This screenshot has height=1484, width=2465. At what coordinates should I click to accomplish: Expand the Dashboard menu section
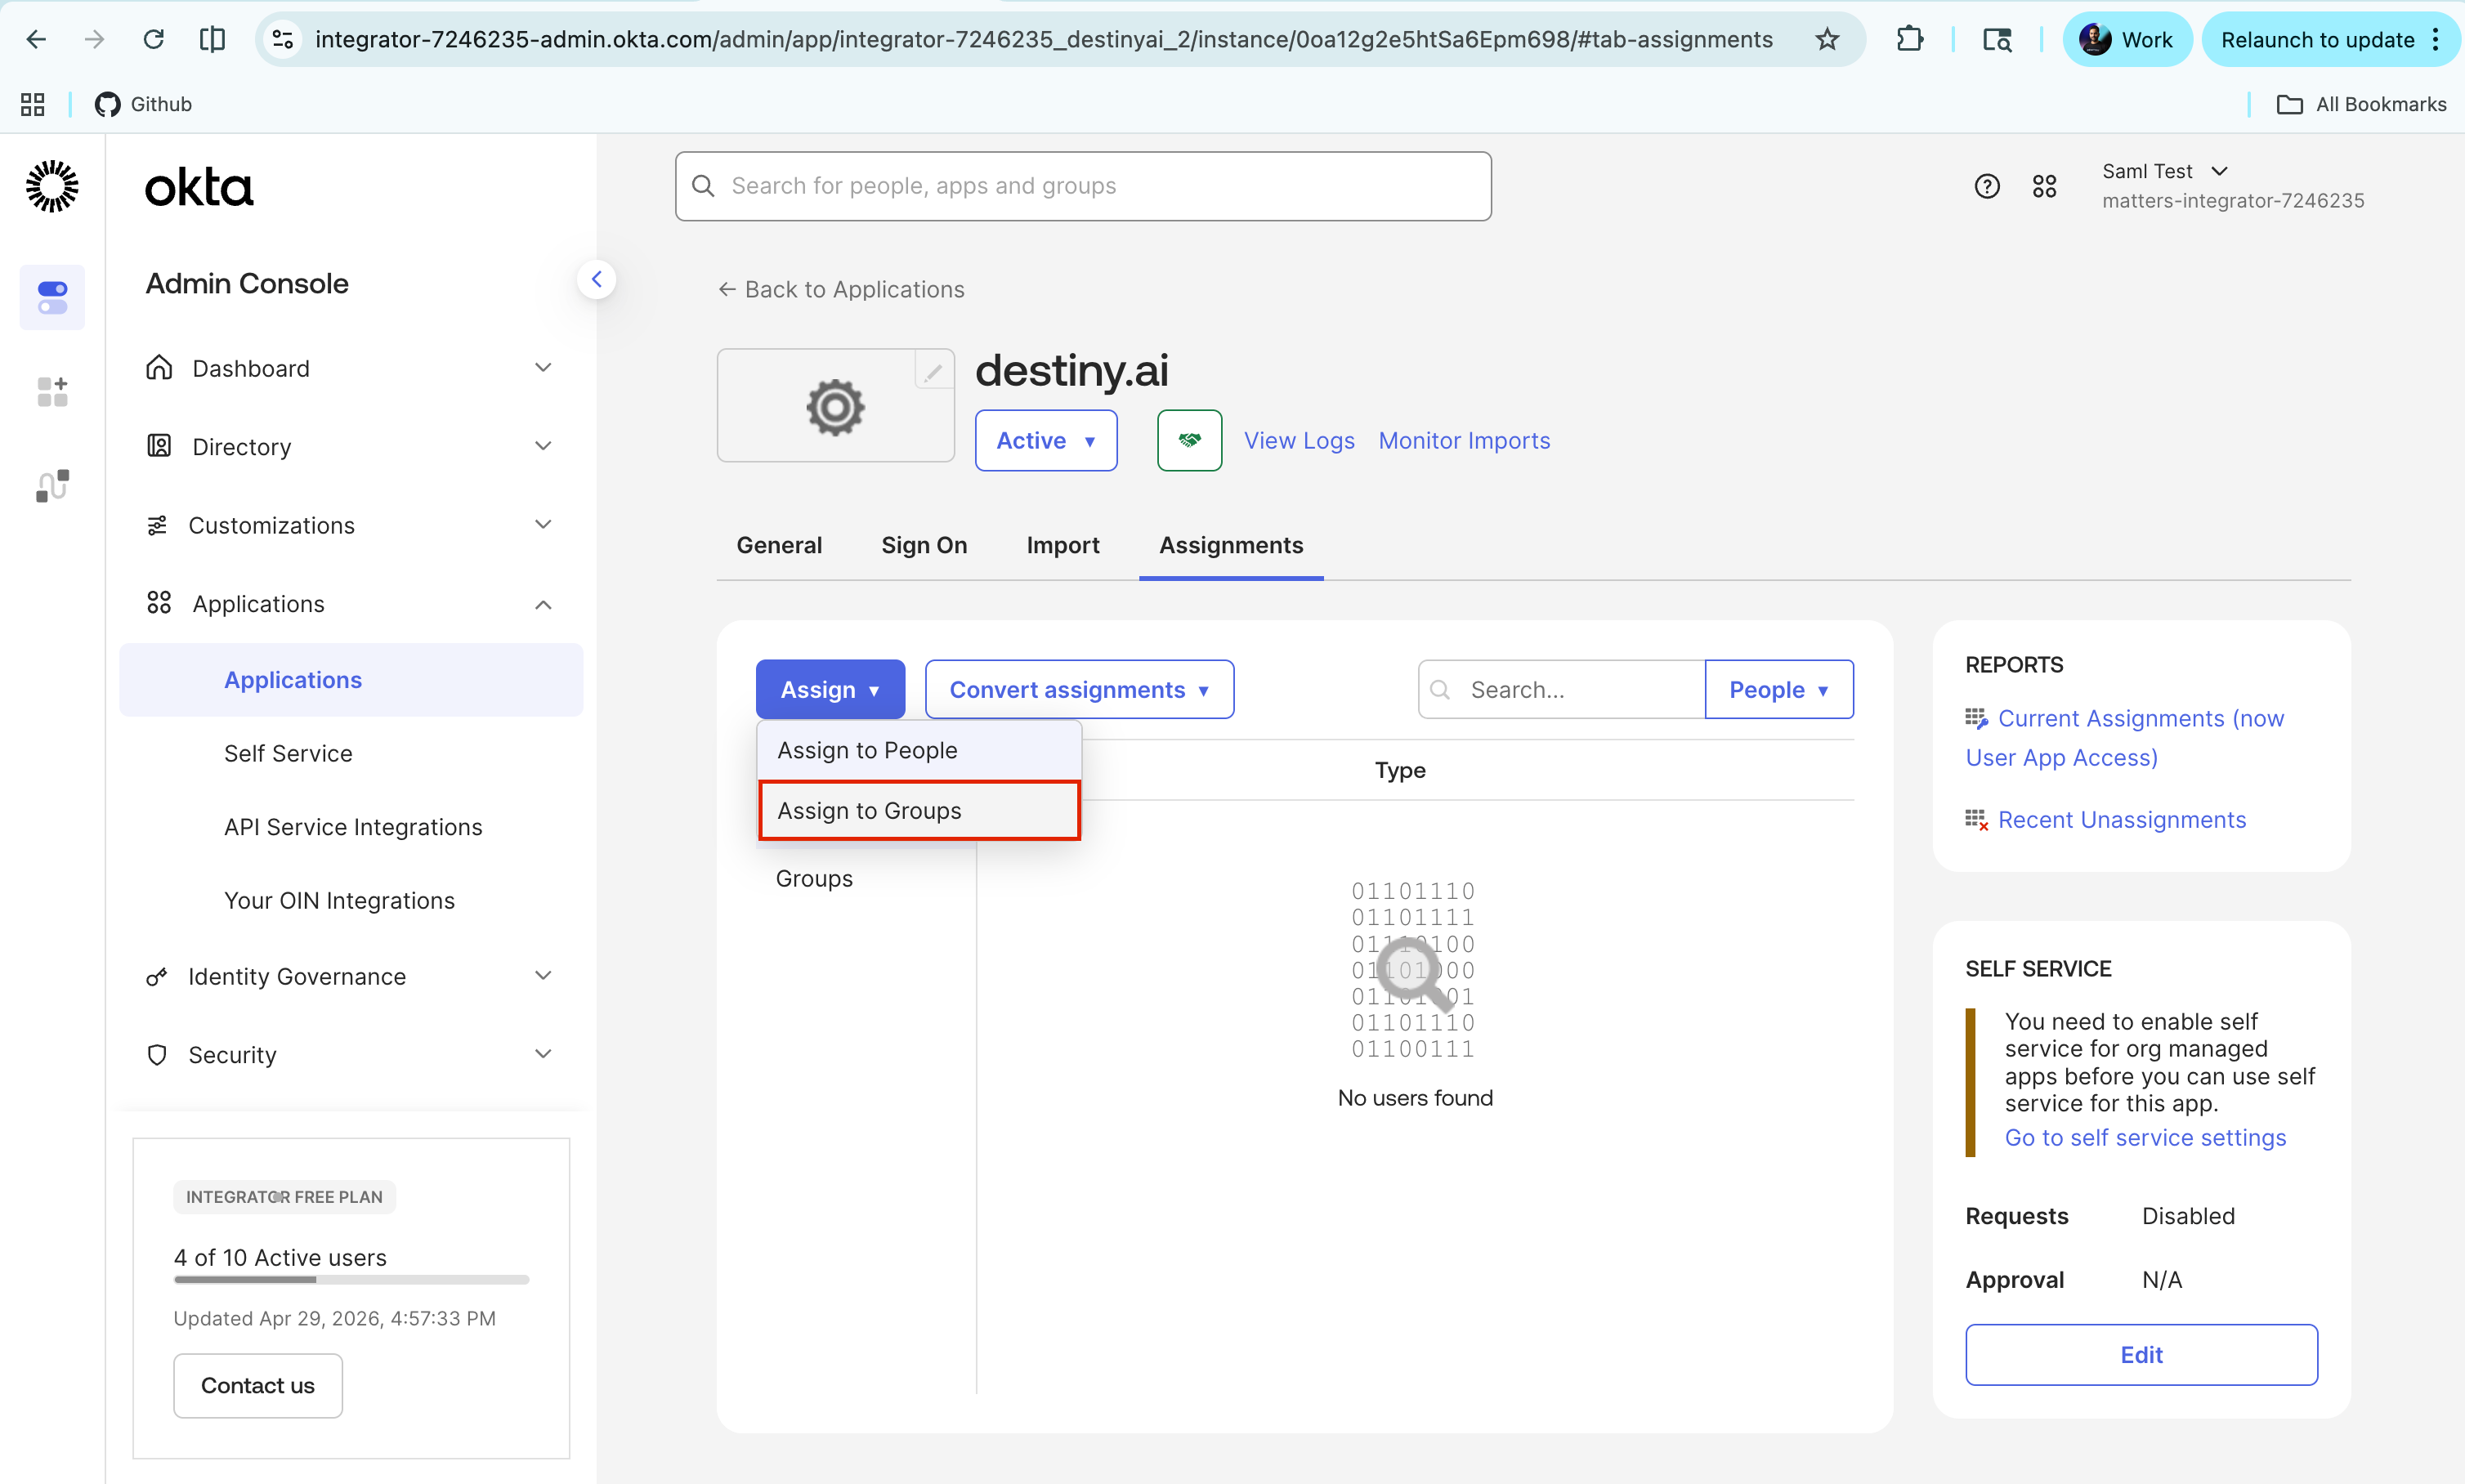click(x=349, y=368)
